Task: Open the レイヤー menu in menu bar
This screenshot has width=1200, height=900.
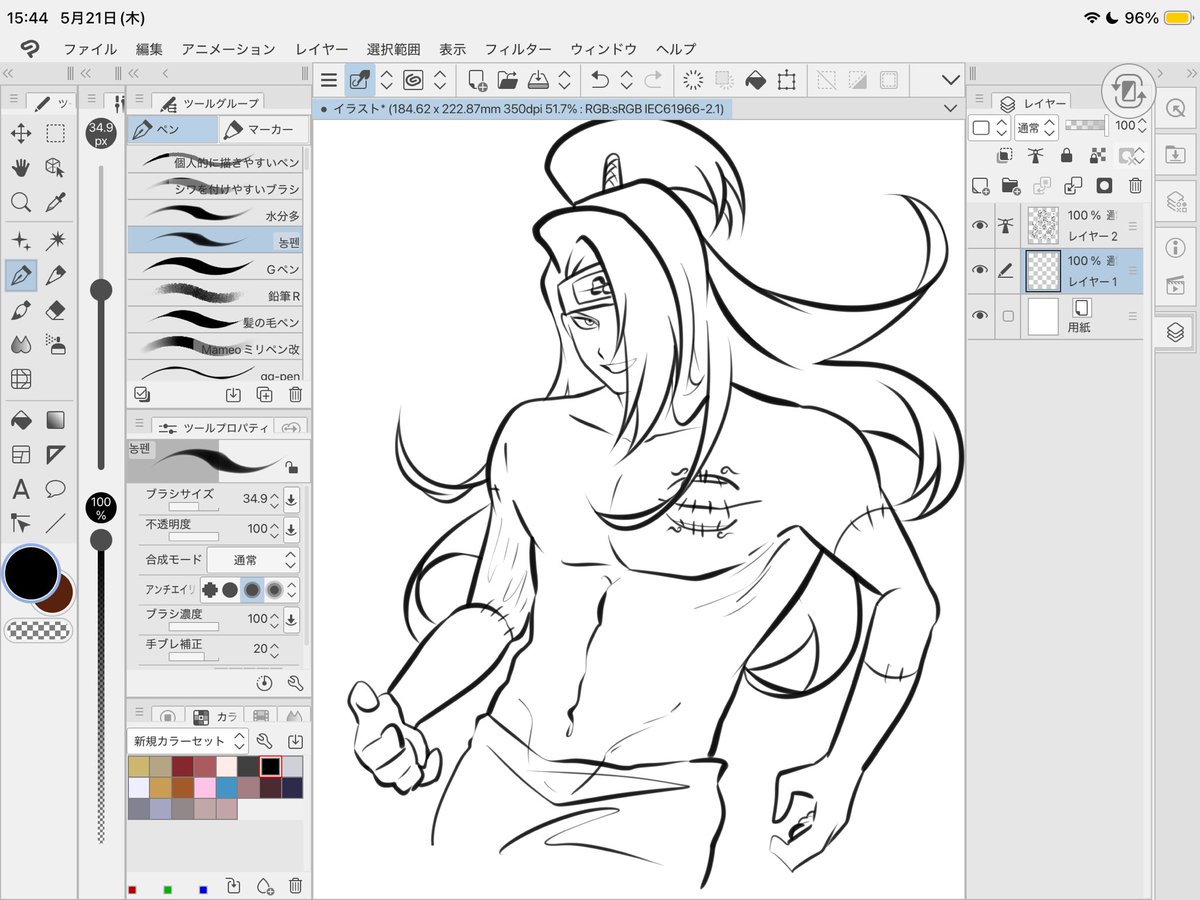Action: point(322,48)
